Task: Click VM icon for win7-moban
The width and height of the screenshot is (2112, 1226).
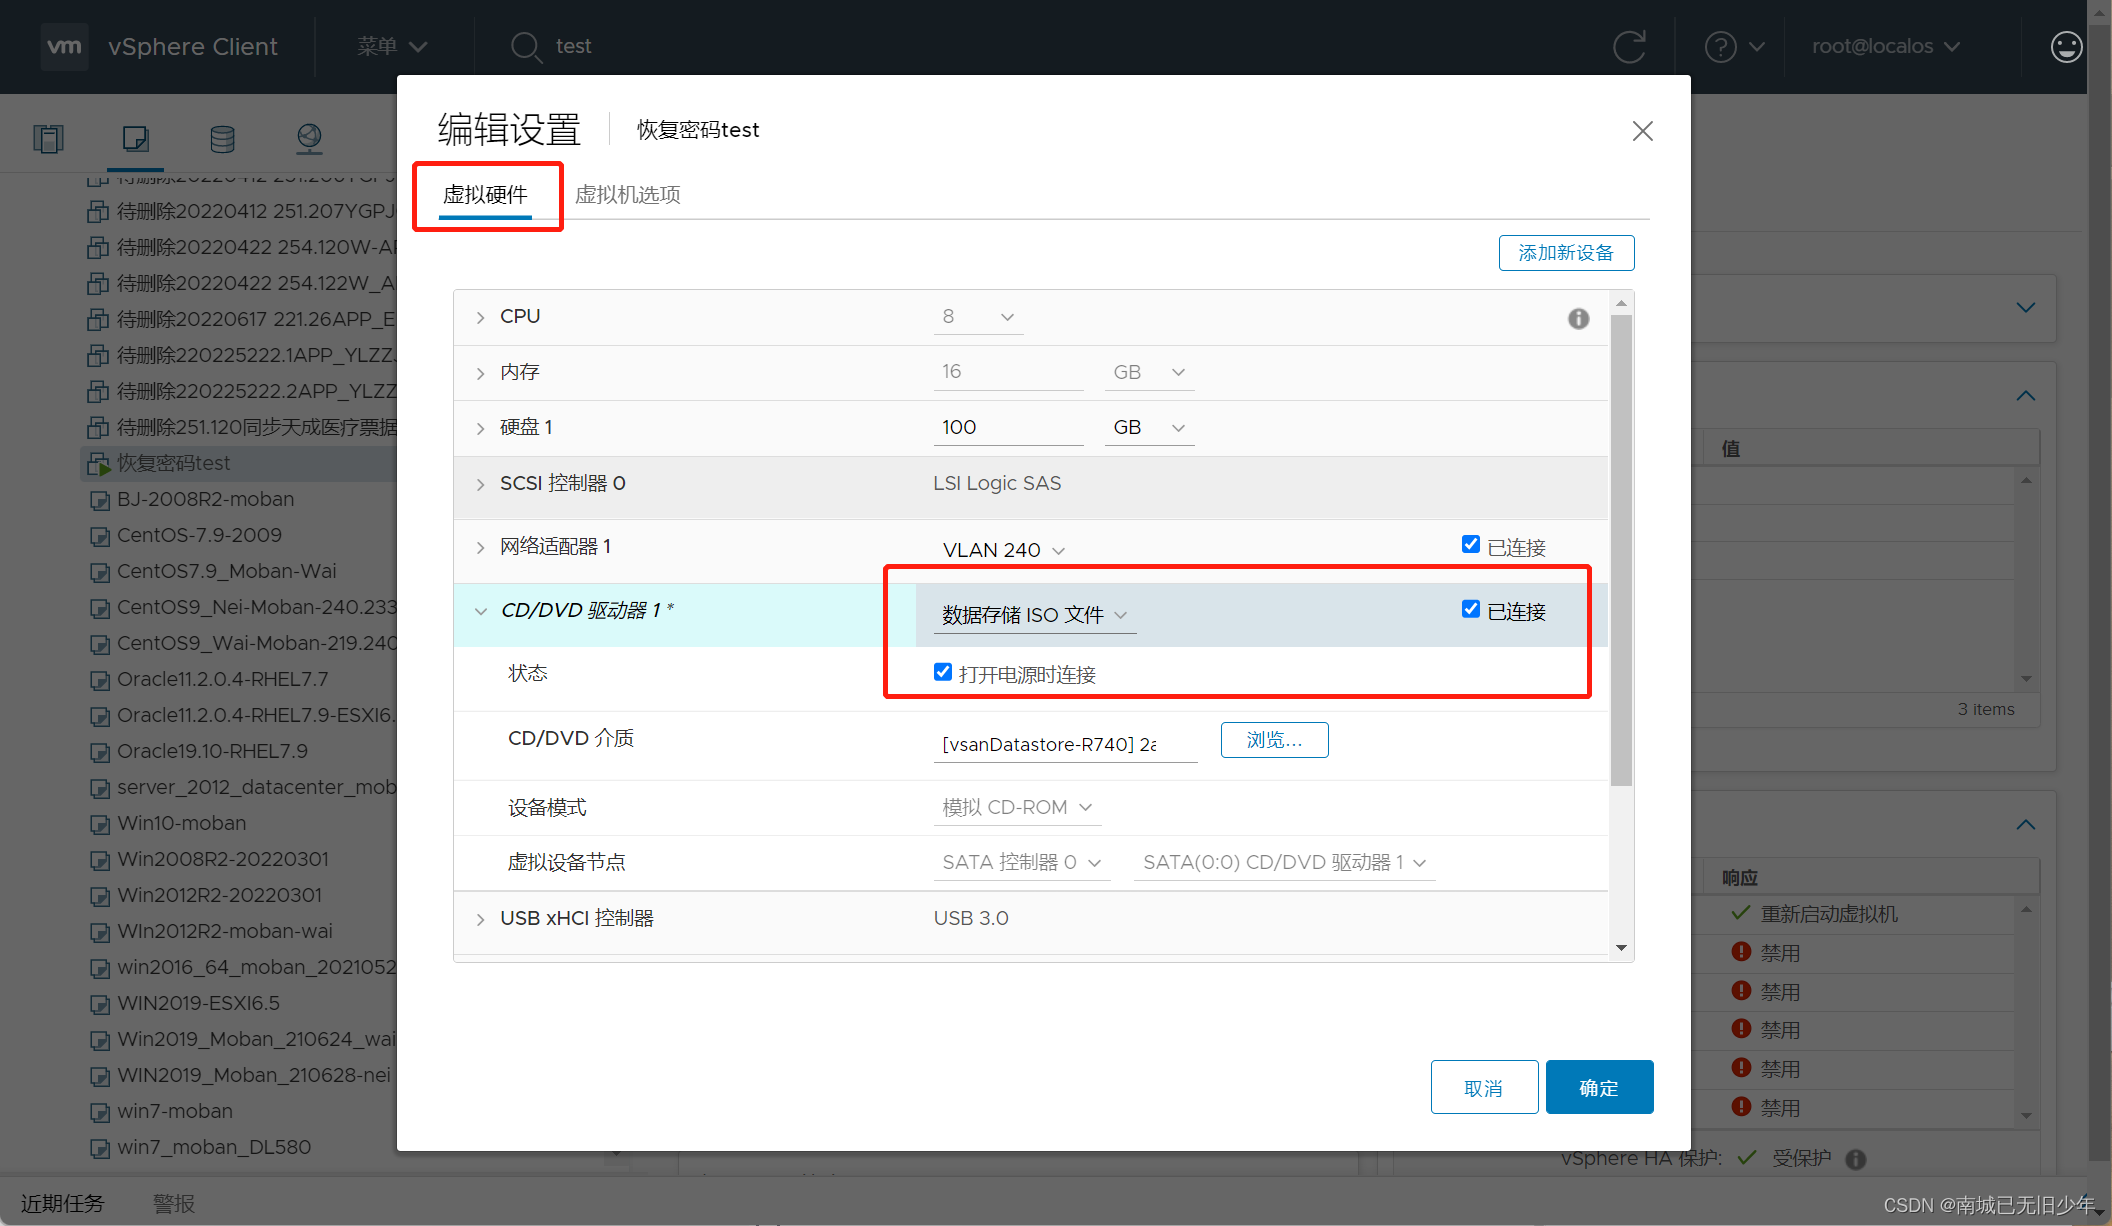Action: (x=99, y=1112)
